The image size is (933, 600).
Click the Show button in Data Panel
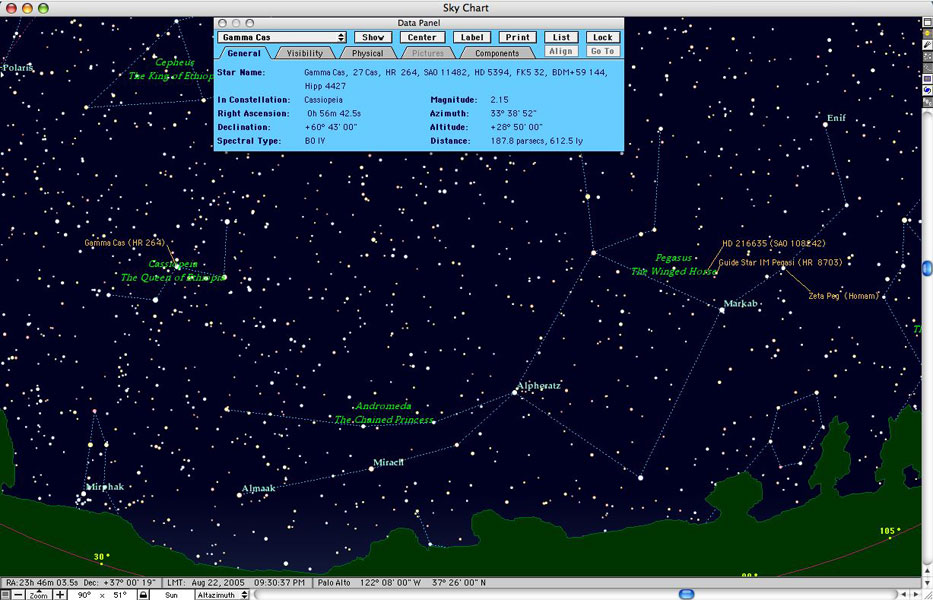(373, 37)
